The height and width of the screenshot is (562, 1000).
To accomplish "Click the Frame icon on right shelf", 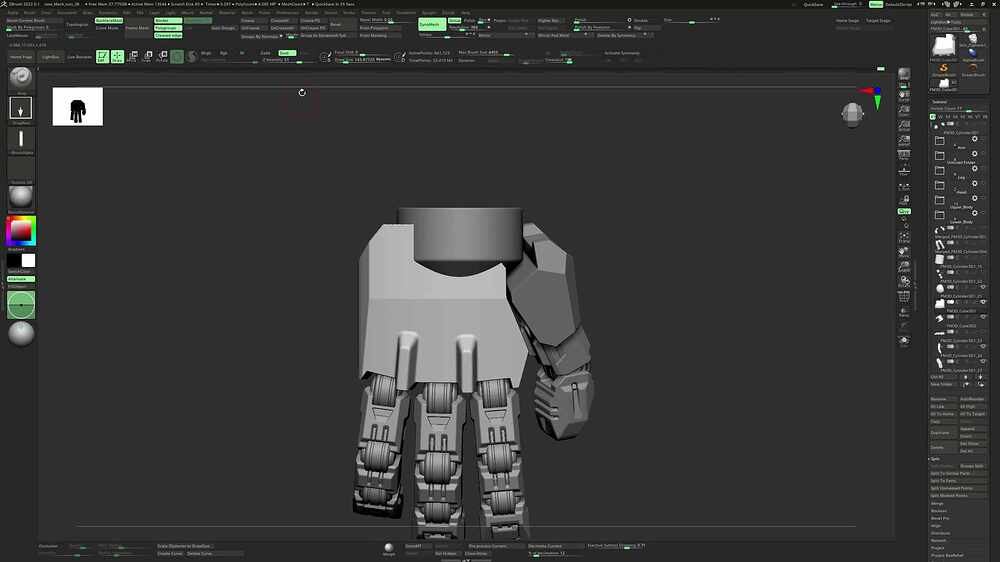I will (904, 237).
